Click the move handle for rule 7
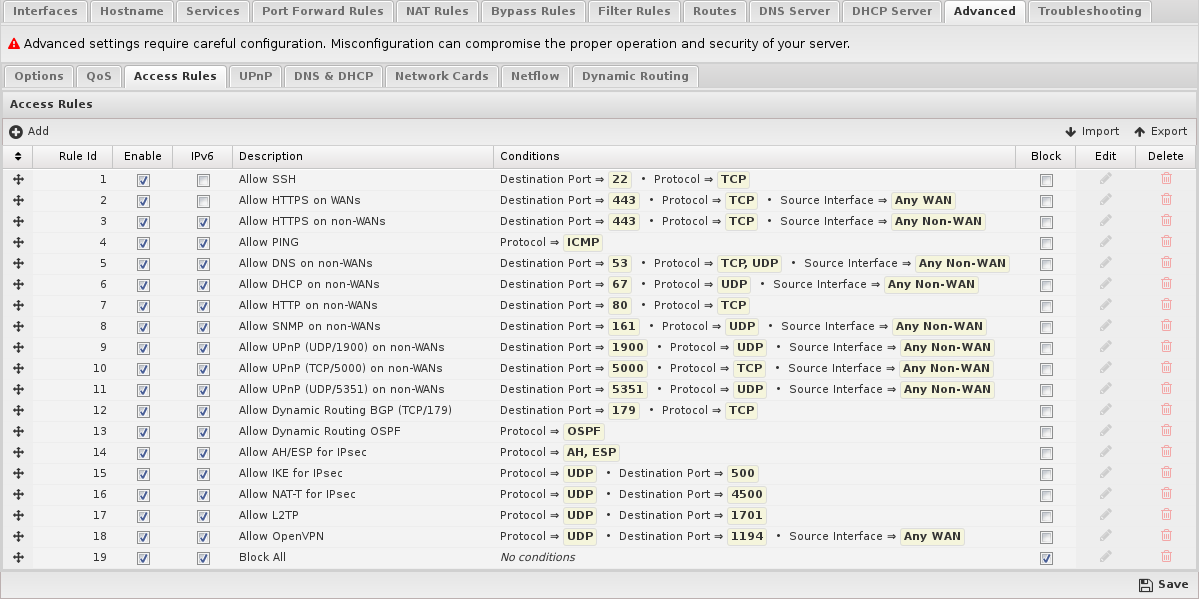The height and width of the screenshot is (599, 1199). 18,305
